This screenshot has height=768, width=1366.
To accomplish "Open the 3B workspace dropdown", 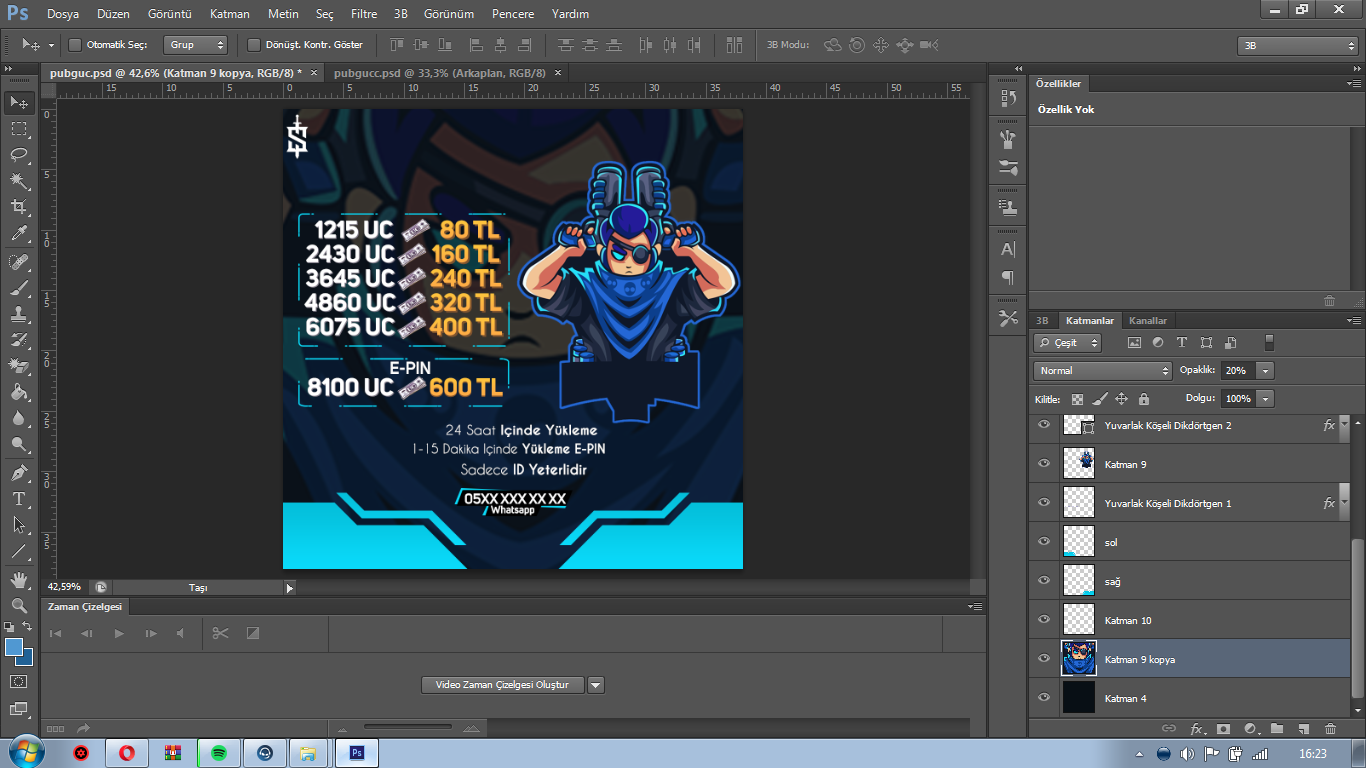I will tap(1298, 46).
